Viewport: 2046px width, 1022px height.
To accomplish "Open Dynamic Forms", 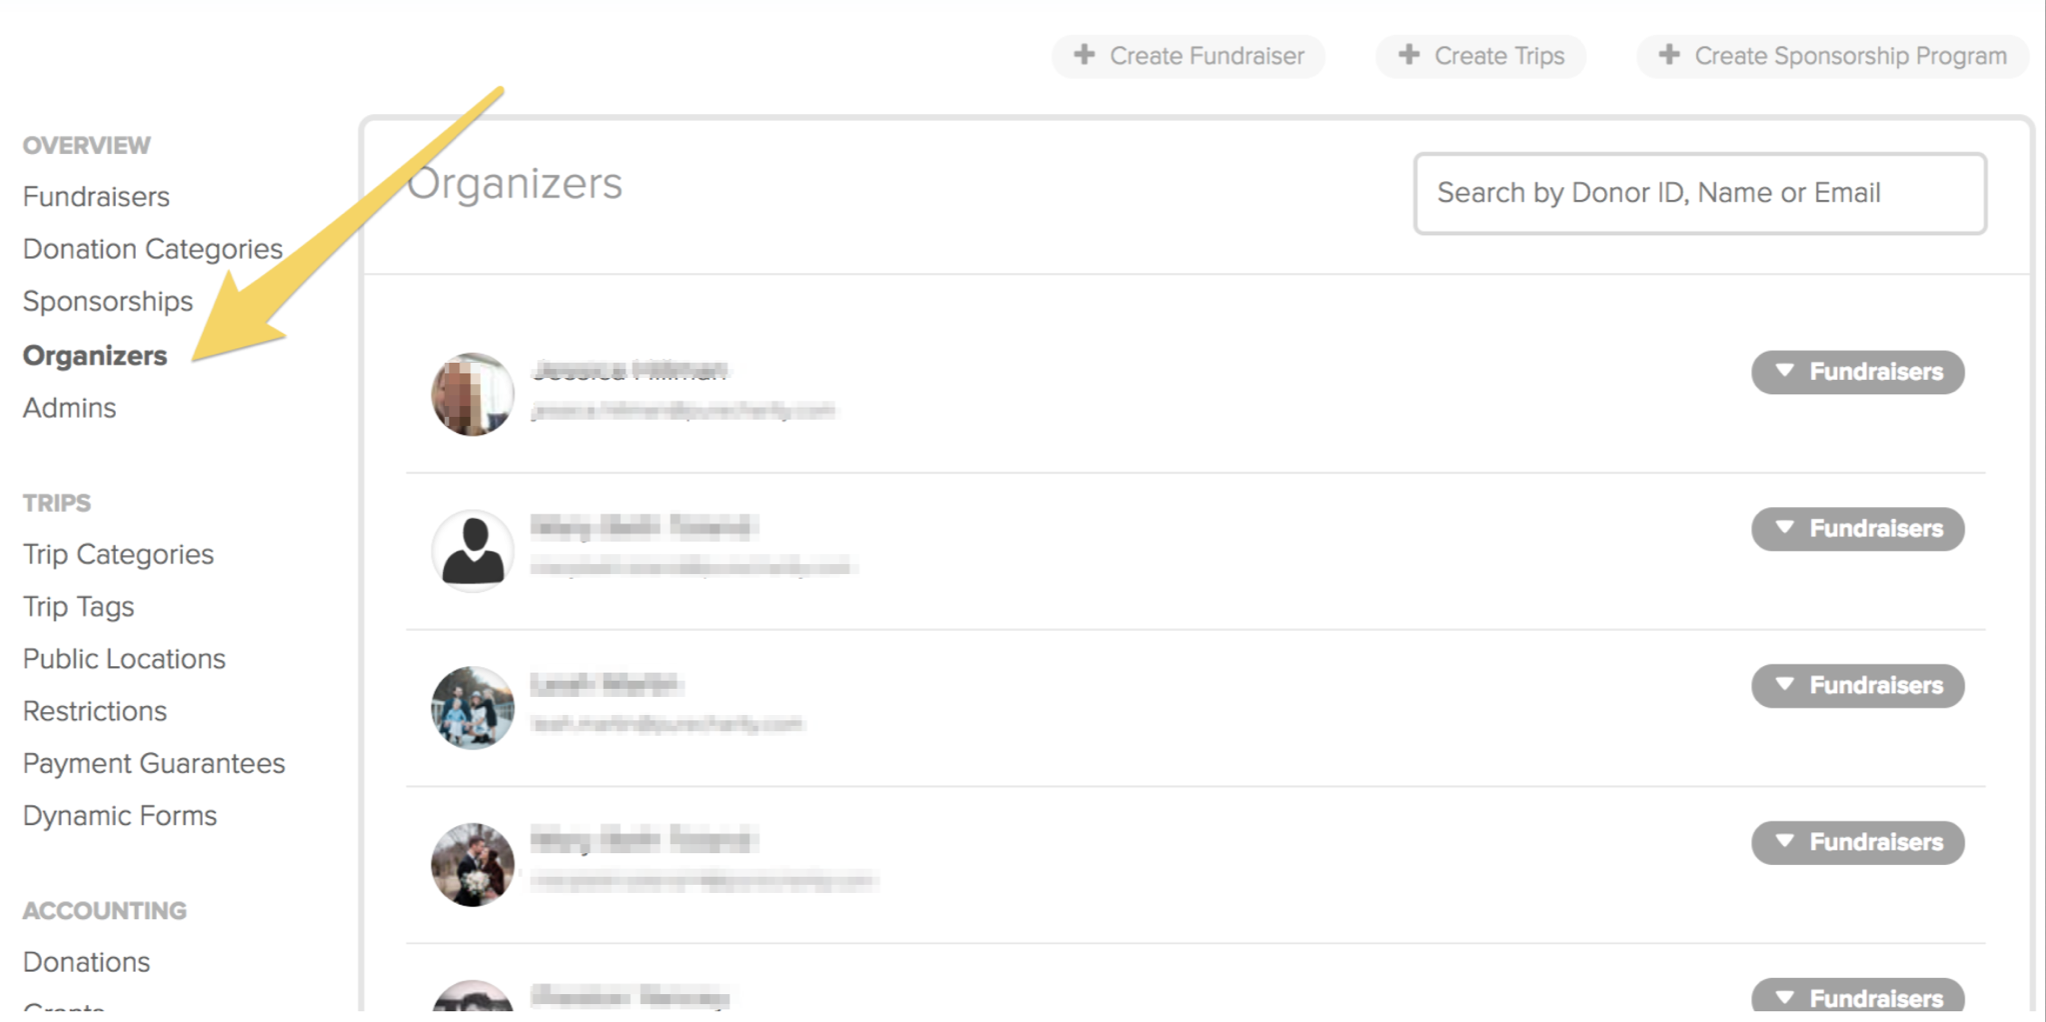I will 120,816.
